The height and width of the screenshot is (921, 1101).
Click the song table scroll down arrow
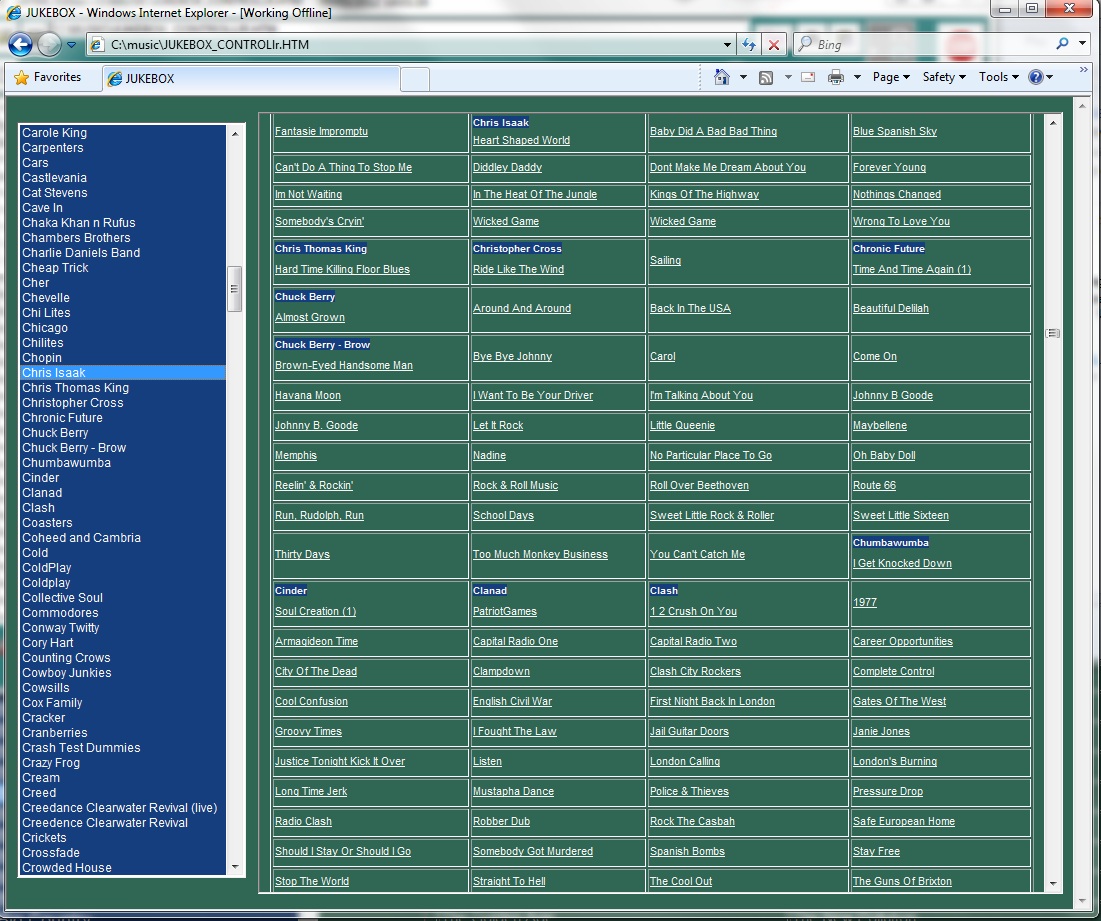click(1053, 884)
